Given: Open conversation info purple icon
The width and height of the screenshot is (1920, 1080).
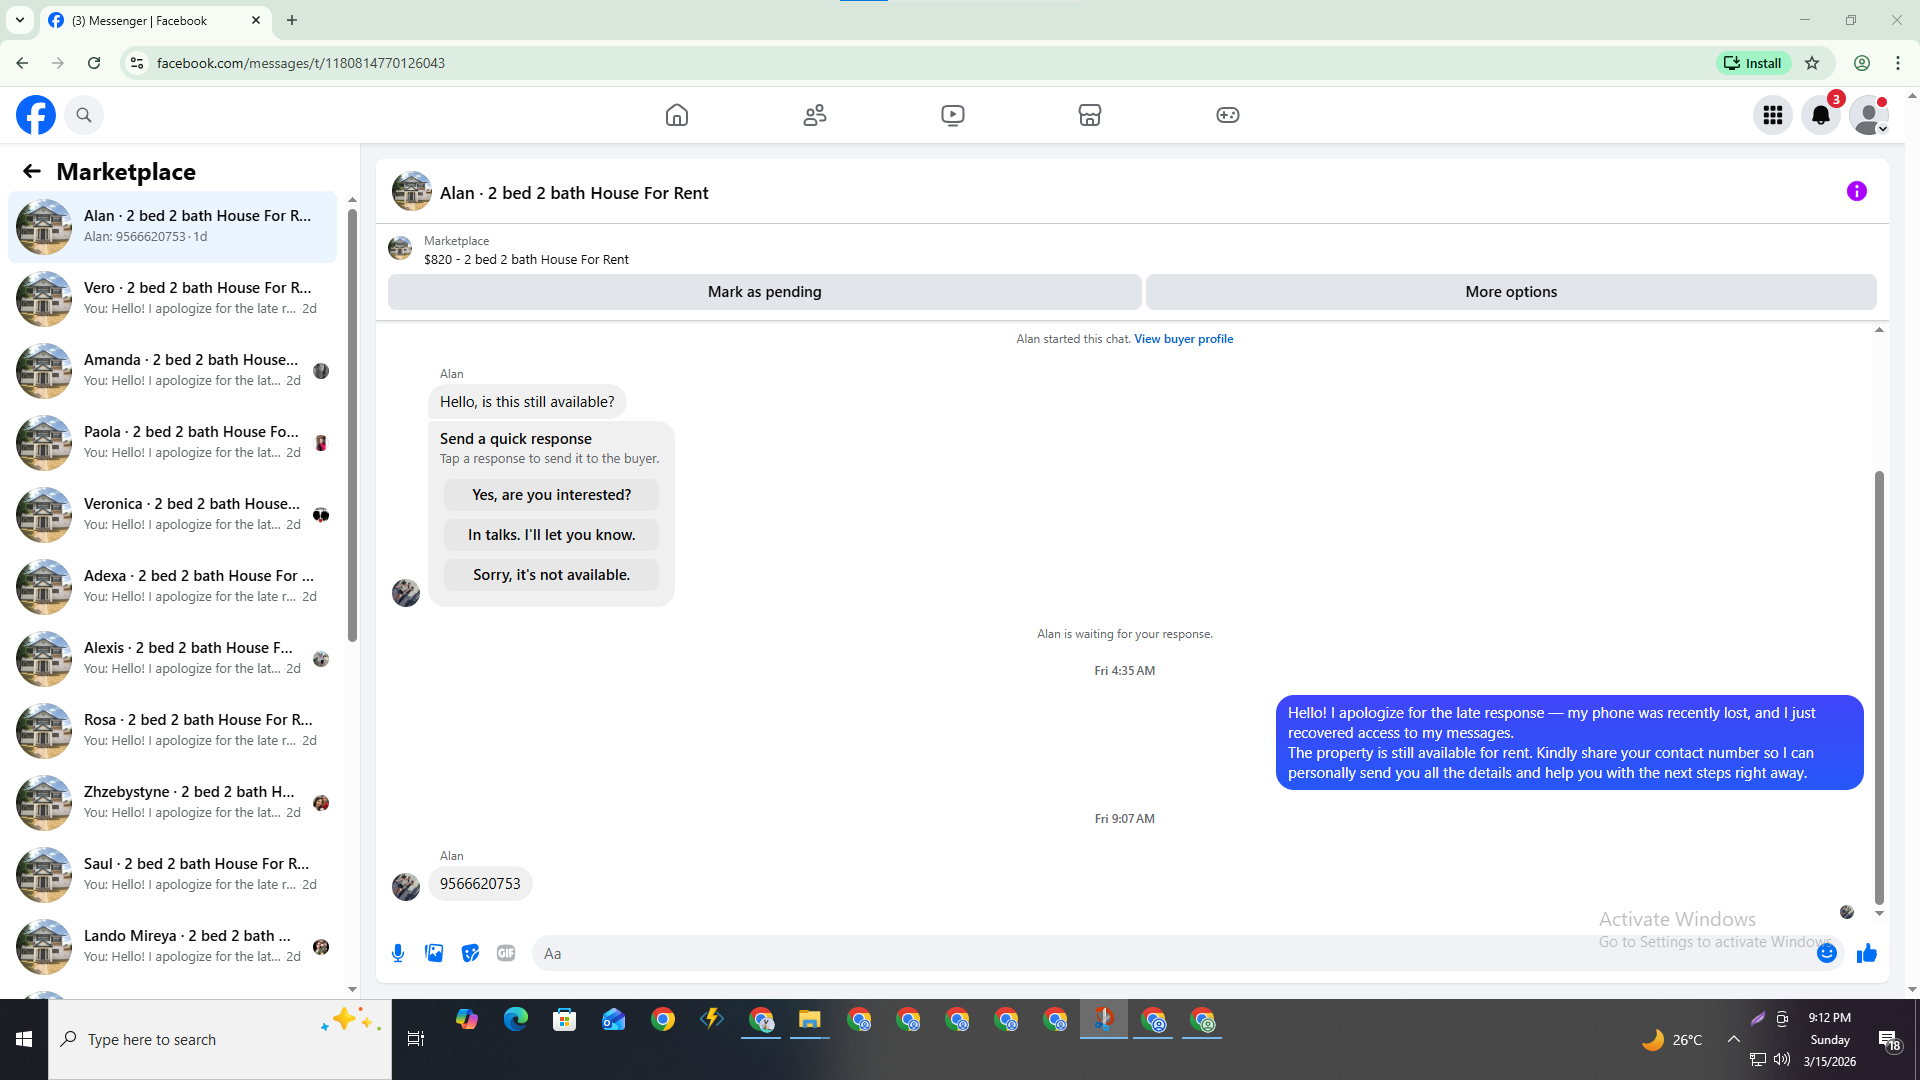Looking at the screenshot, I should tap(1857, 191).
